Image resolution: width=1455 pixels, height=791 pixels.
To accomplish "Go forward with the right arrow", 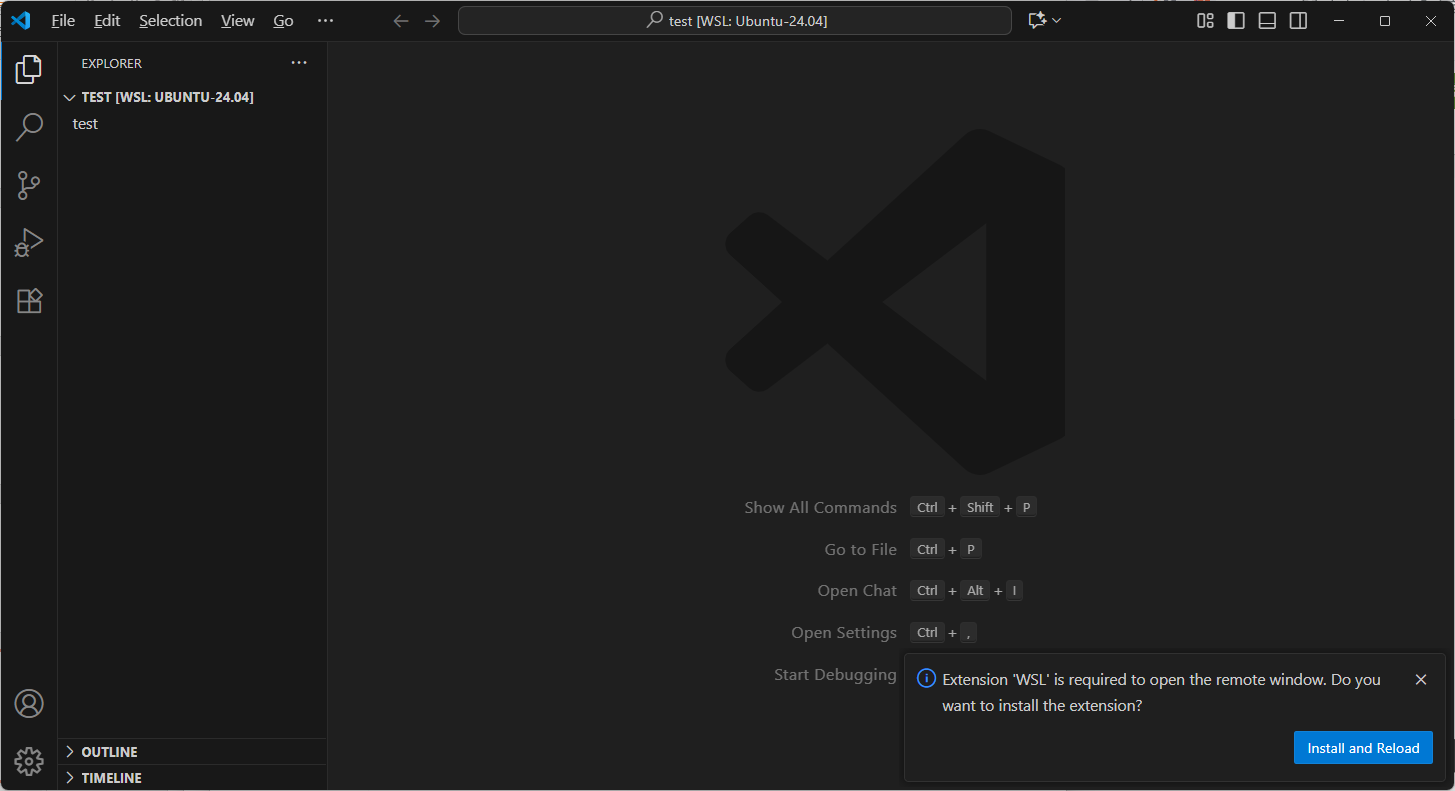I will [432, 21].
